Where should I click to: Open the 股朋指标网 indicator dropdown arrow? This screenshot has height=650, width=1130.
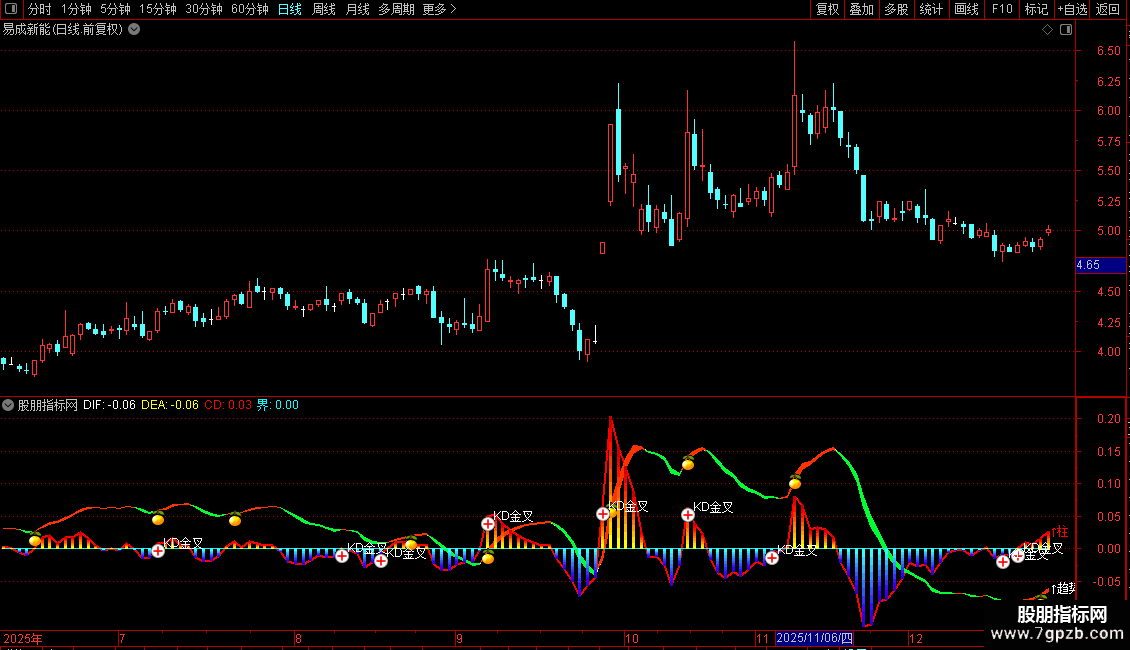point(9,405)
